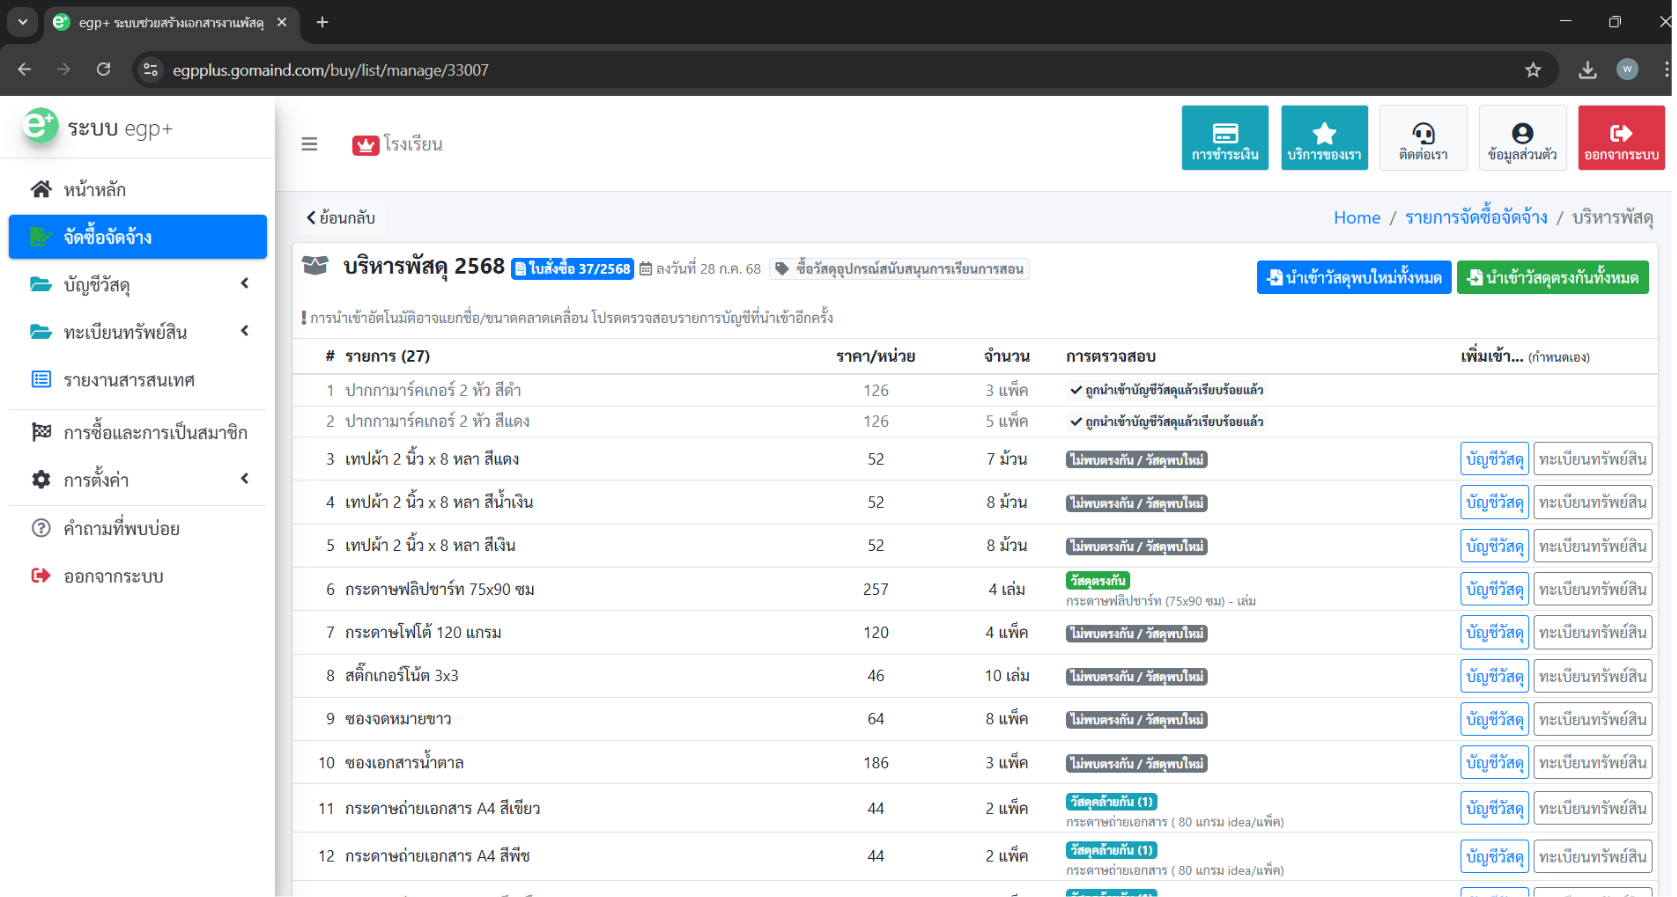Click นำเข้าวัสดุตรงกันทั้งหมด green button
1677x897 pixels.
[1552, 278]
